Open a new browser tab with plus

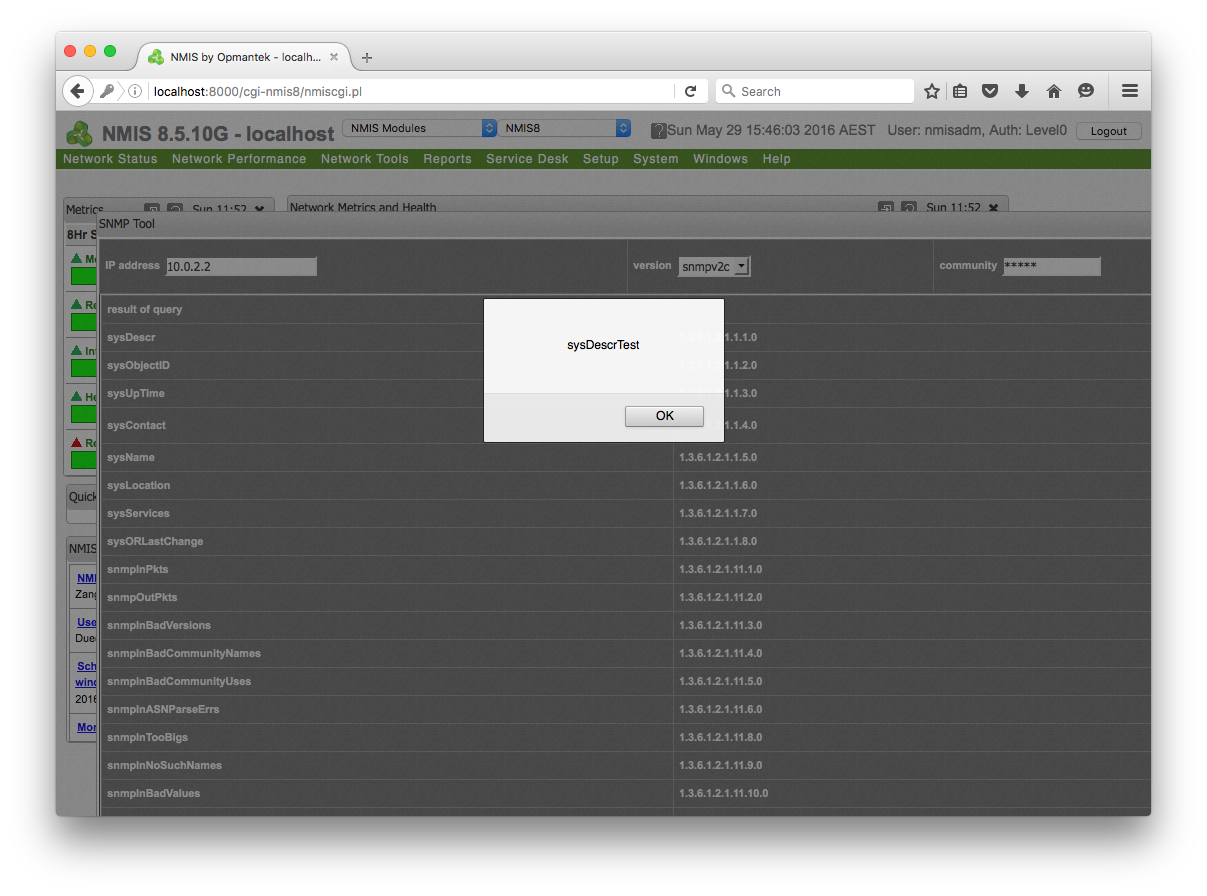tap(367, 58)
